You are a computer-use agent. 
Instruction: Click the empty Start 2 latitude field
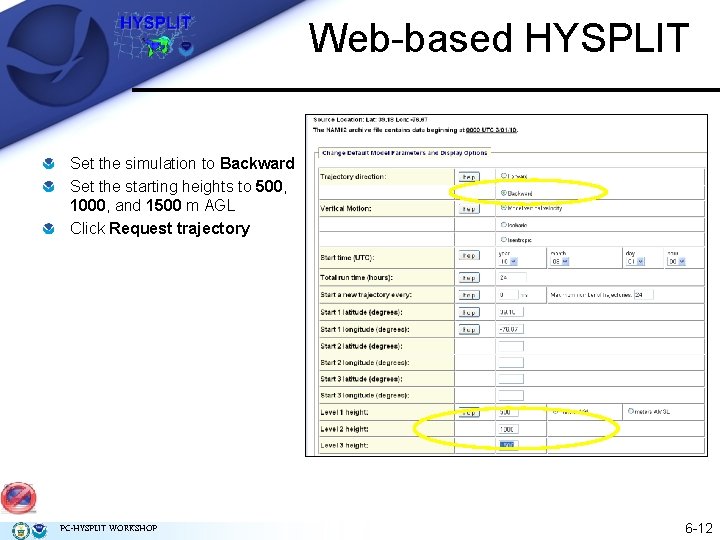[x=511, y=346]
